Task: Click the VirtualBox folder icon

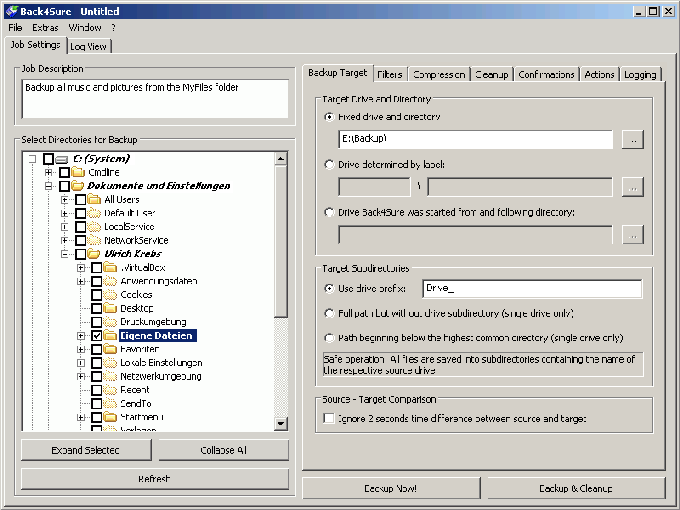Action: click(x=110, y=268)
